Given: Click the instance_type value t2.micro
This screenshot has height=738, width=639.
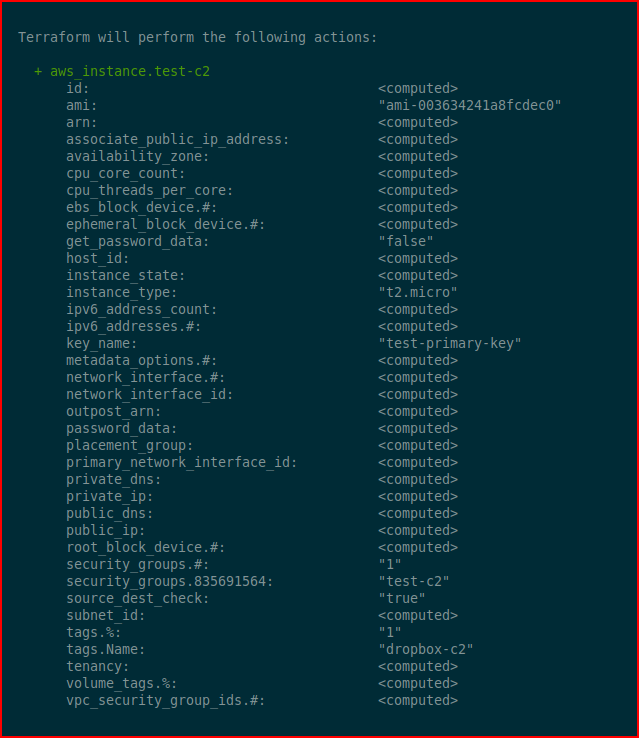Looking at the screenshot, I should (418, 292).
